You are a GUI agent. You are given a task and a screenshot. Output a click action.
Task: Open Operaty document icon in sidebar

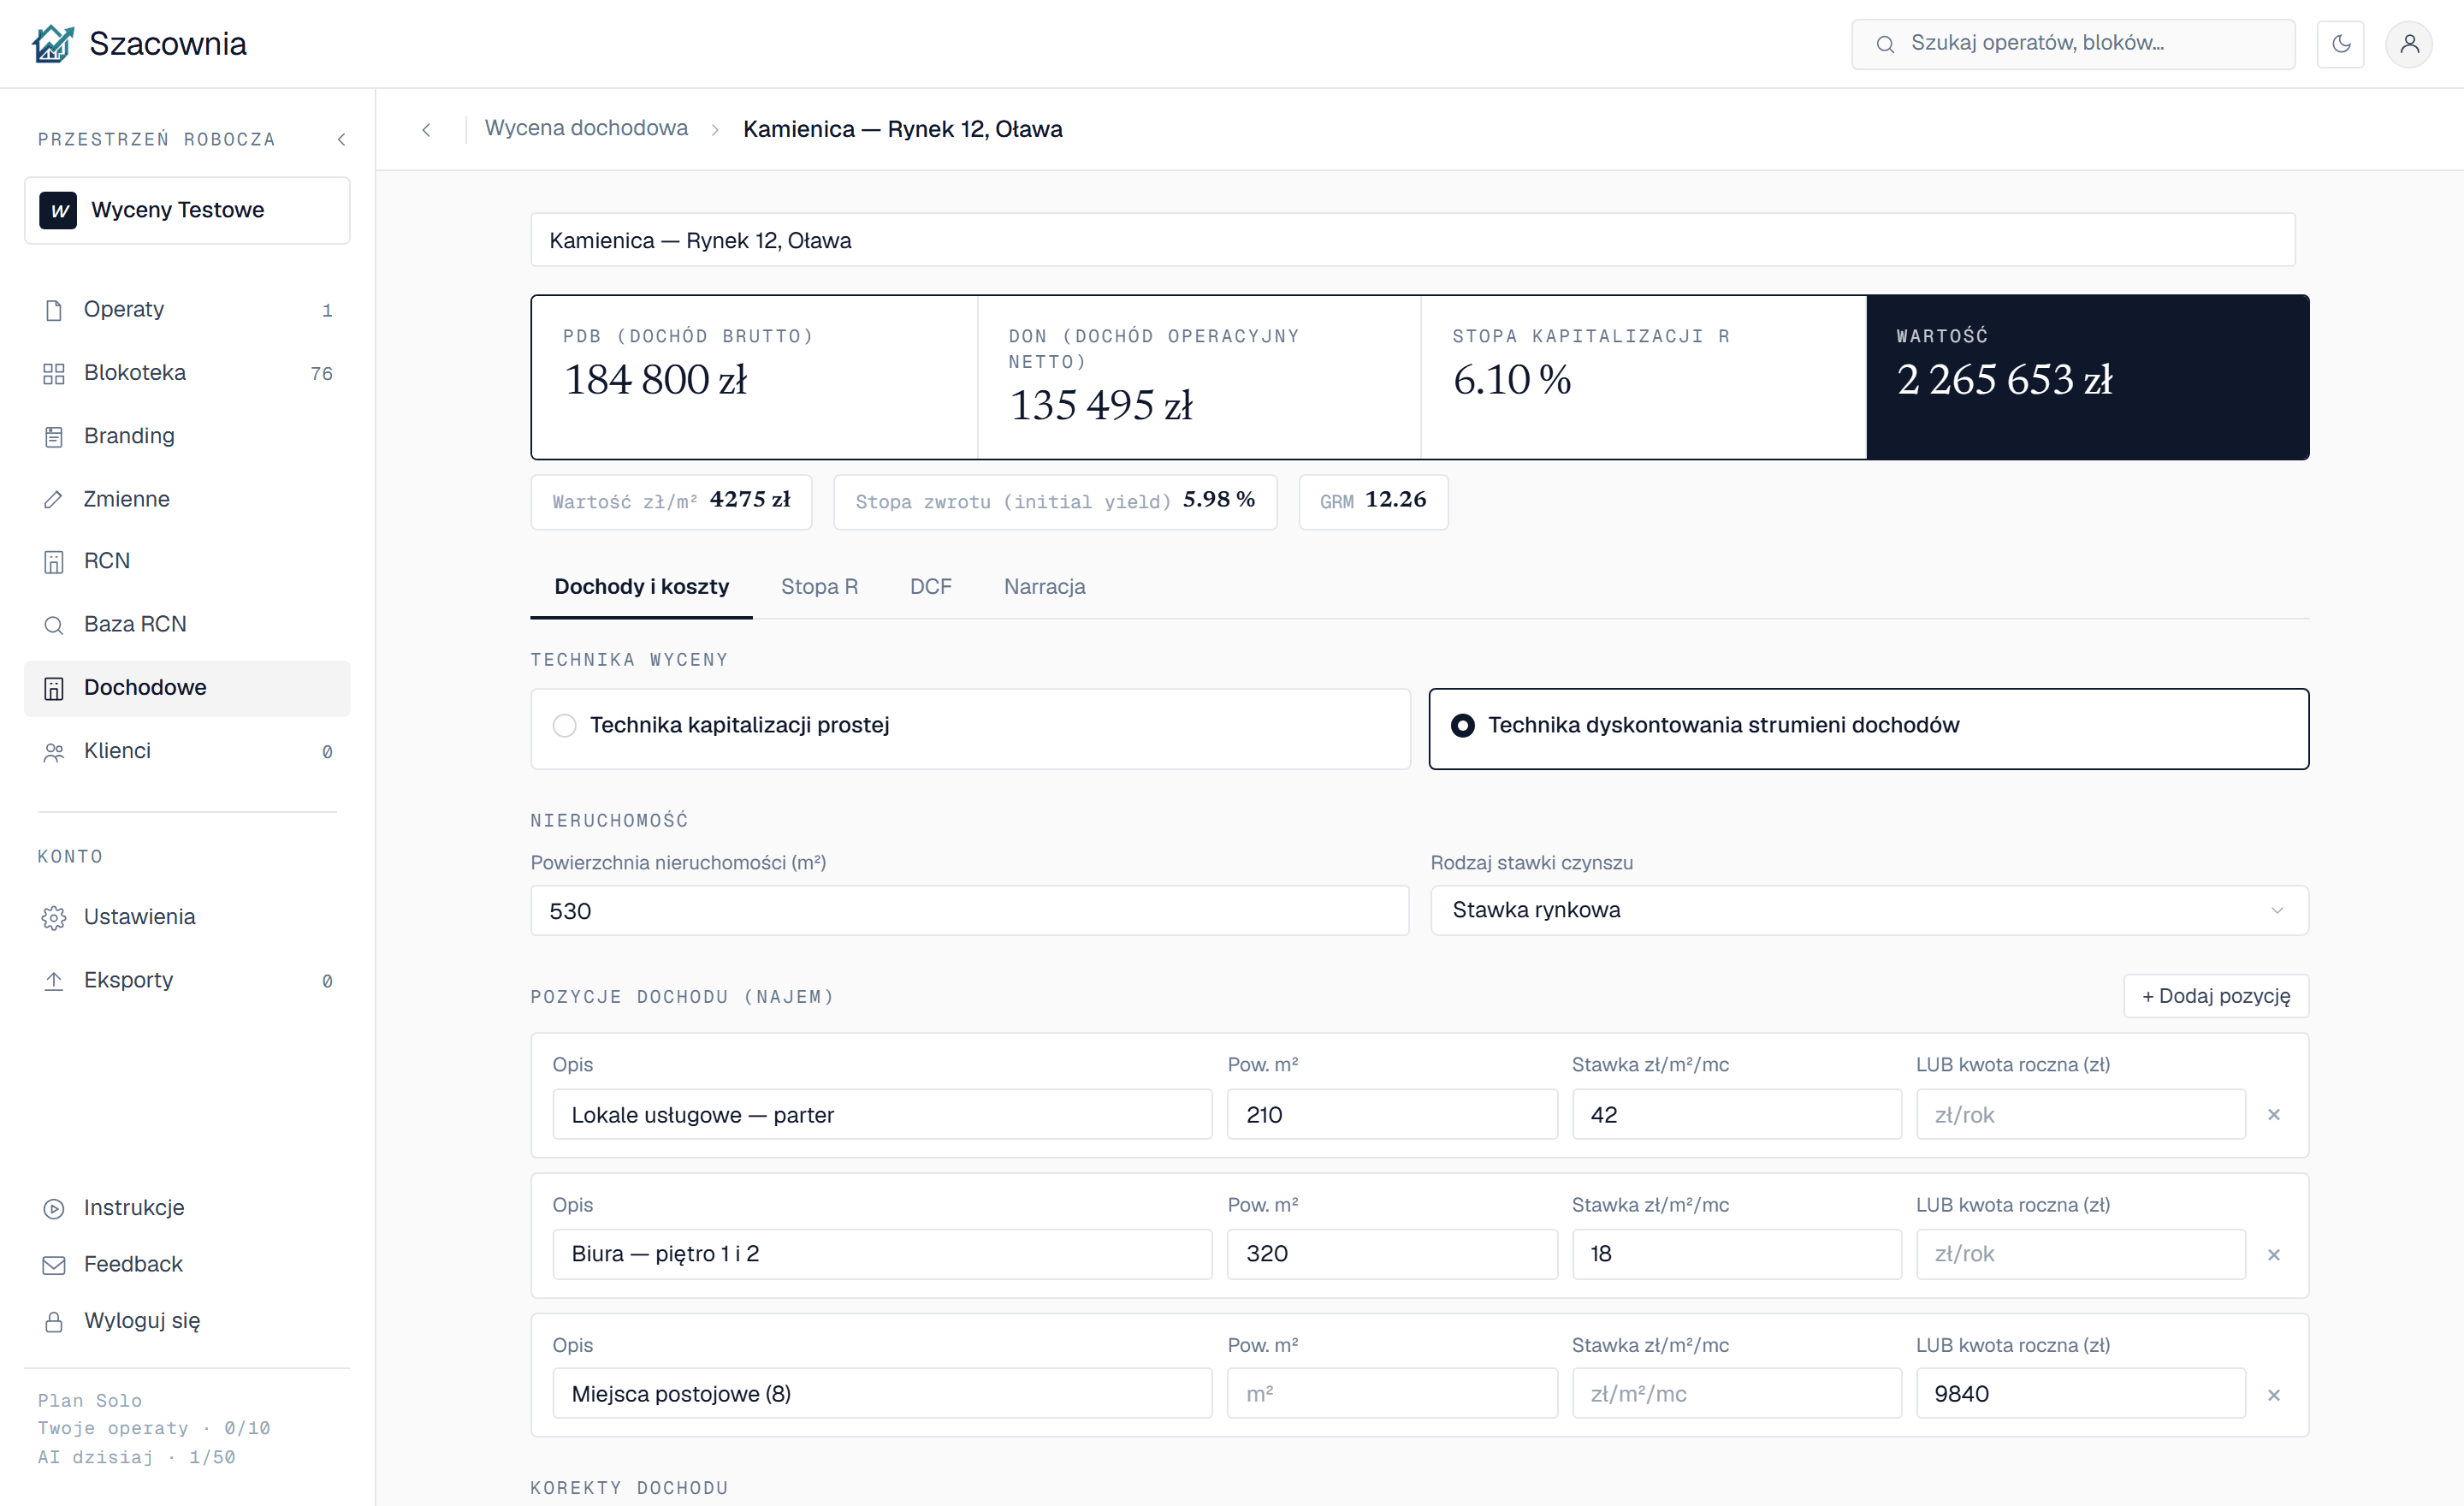[x=54, y=310]
